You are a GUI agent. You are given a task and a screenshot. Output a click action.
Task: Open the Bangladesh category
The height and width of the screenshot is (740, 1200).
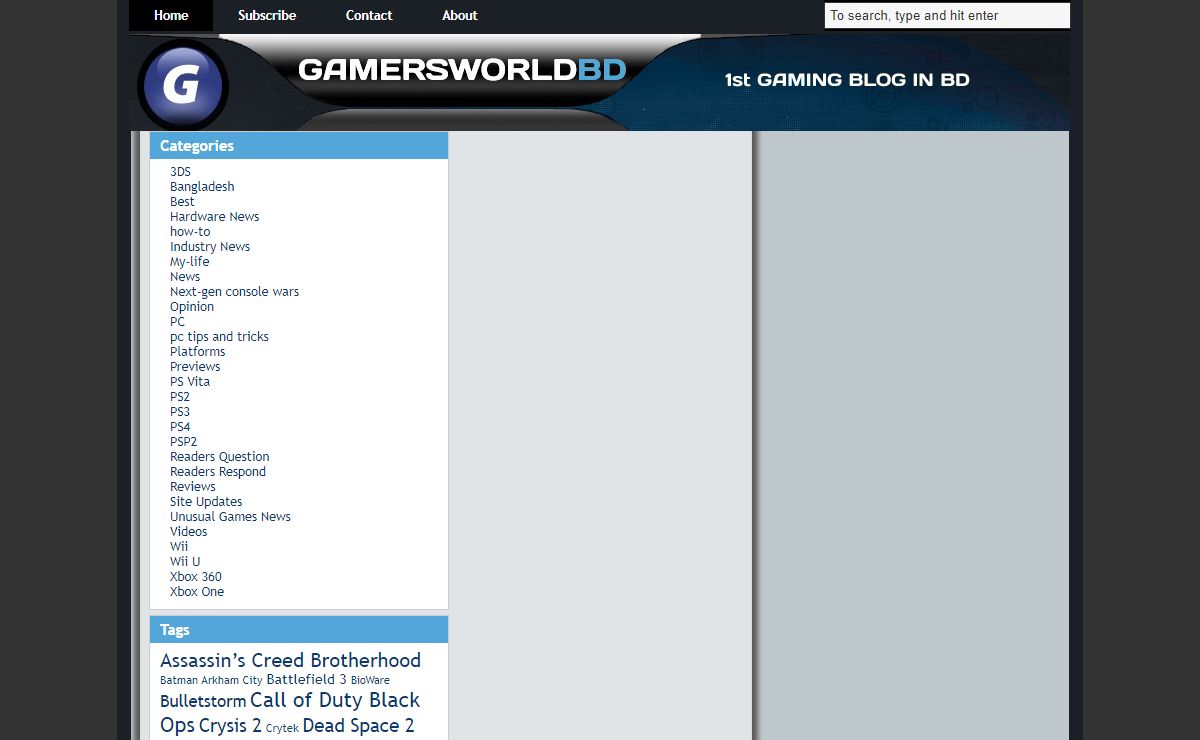tap(202, 187)
